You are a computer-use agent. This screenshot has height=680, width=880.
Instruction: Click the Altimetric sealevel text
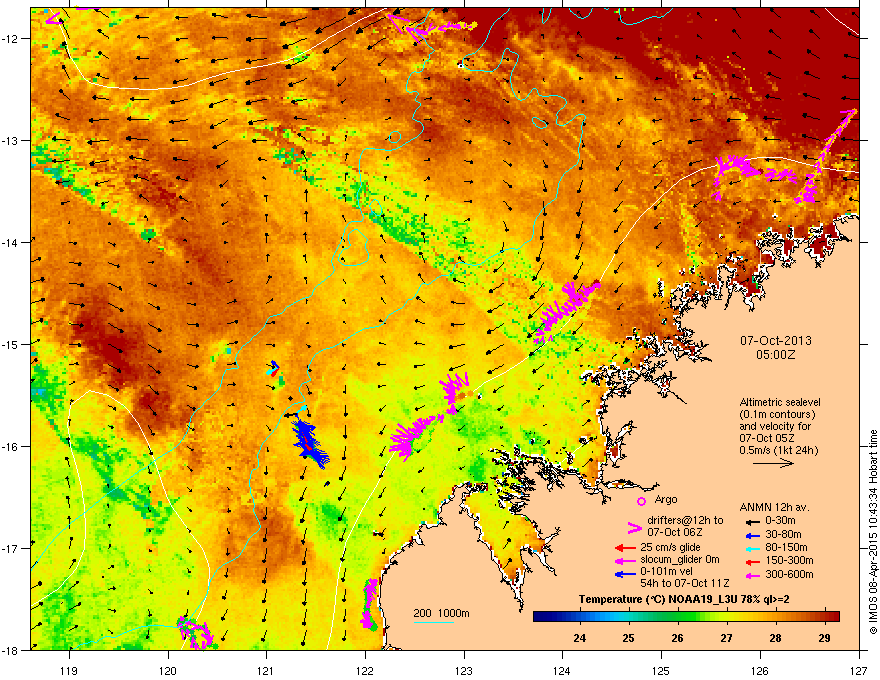tap(780, 402)
